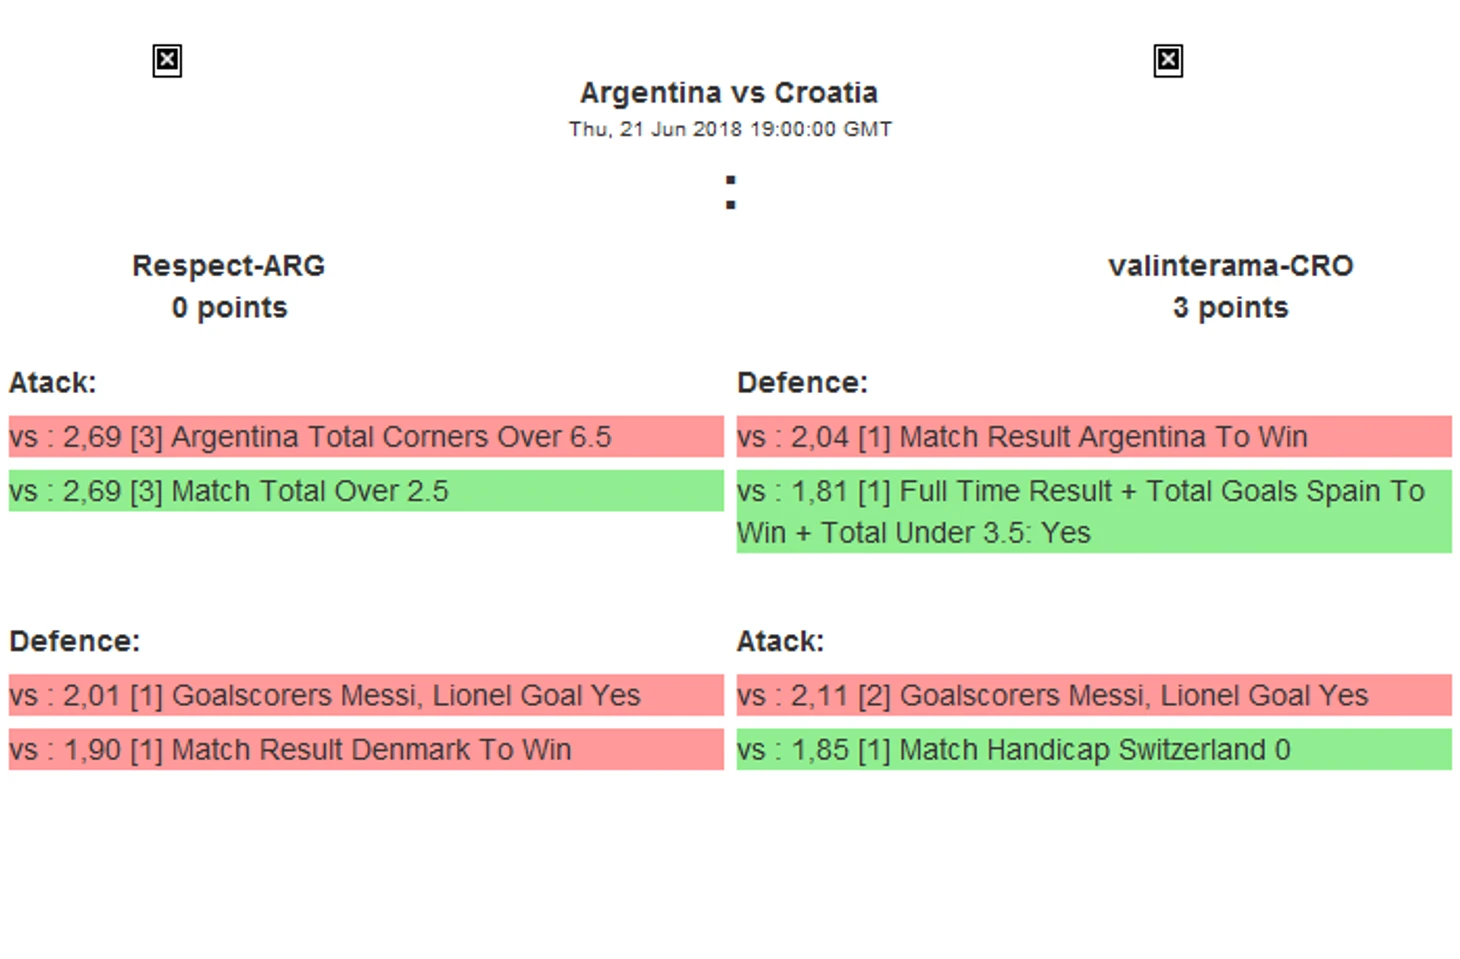
Task: Select Match Handicap Switzerland 0 bet
Action: coord(1093,749)
